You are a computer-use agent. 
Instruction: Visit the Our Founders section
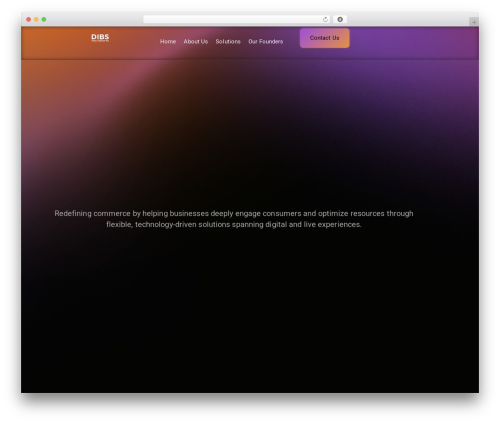[266, 41]
